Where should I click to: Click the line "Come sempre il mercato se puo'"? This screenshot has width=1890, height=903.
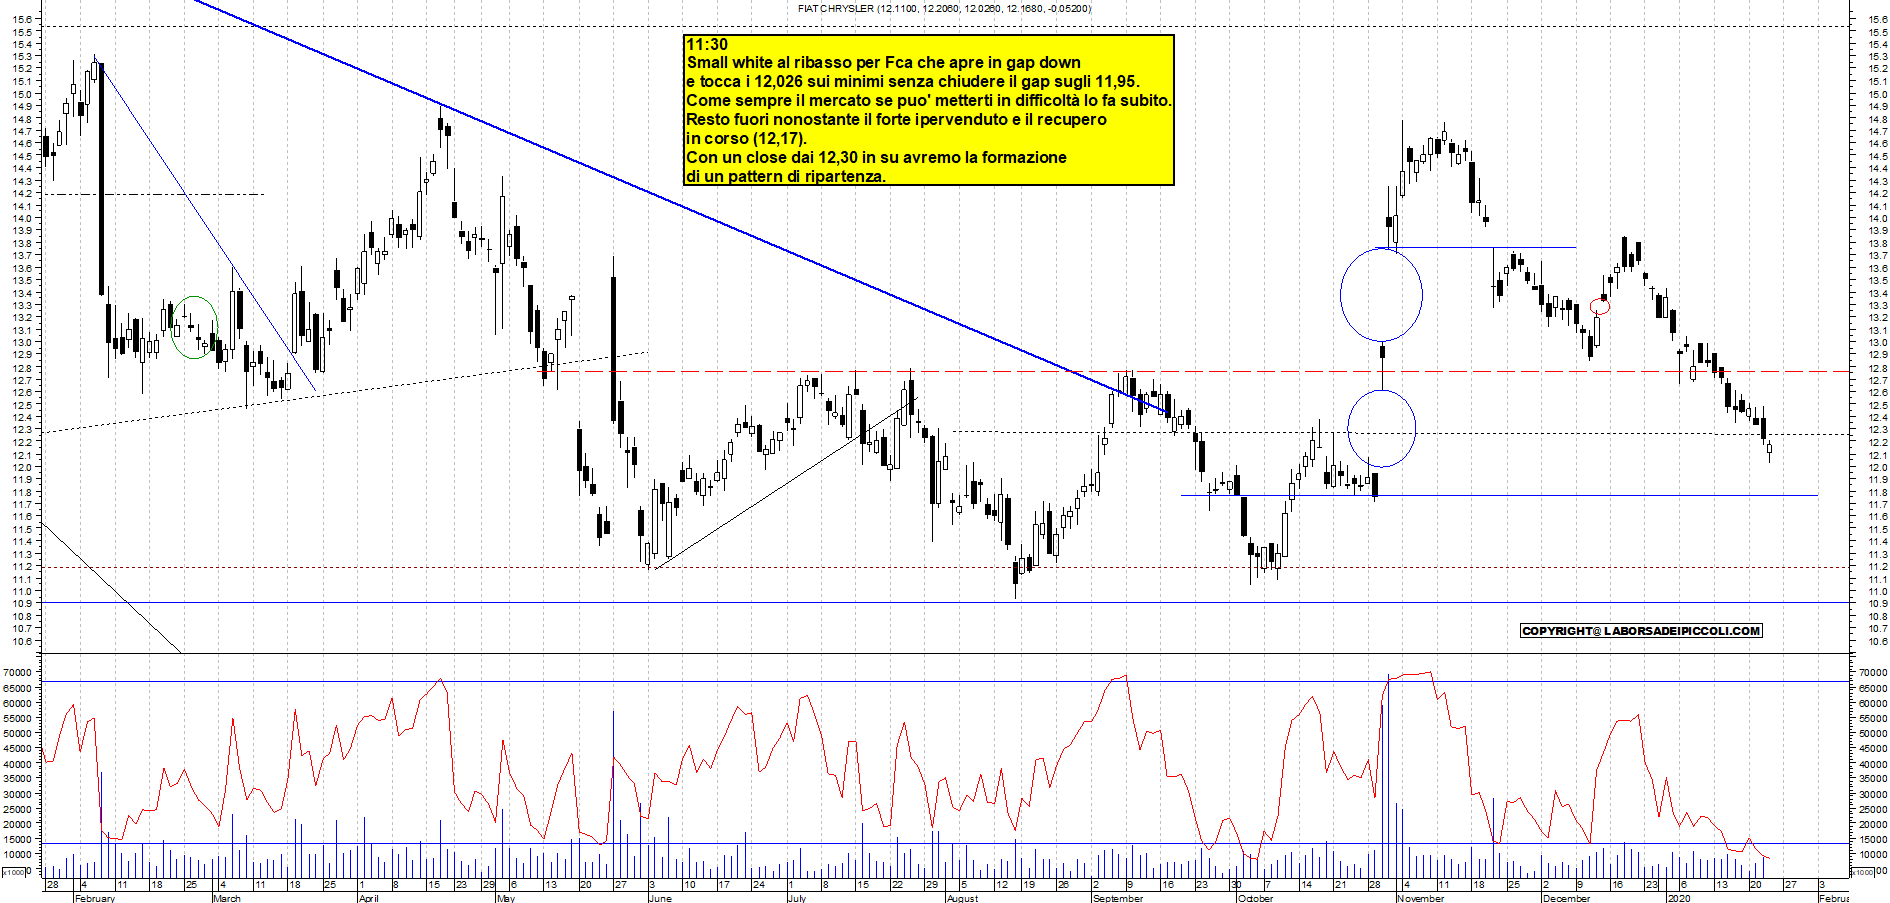click(x=928, y=101)
